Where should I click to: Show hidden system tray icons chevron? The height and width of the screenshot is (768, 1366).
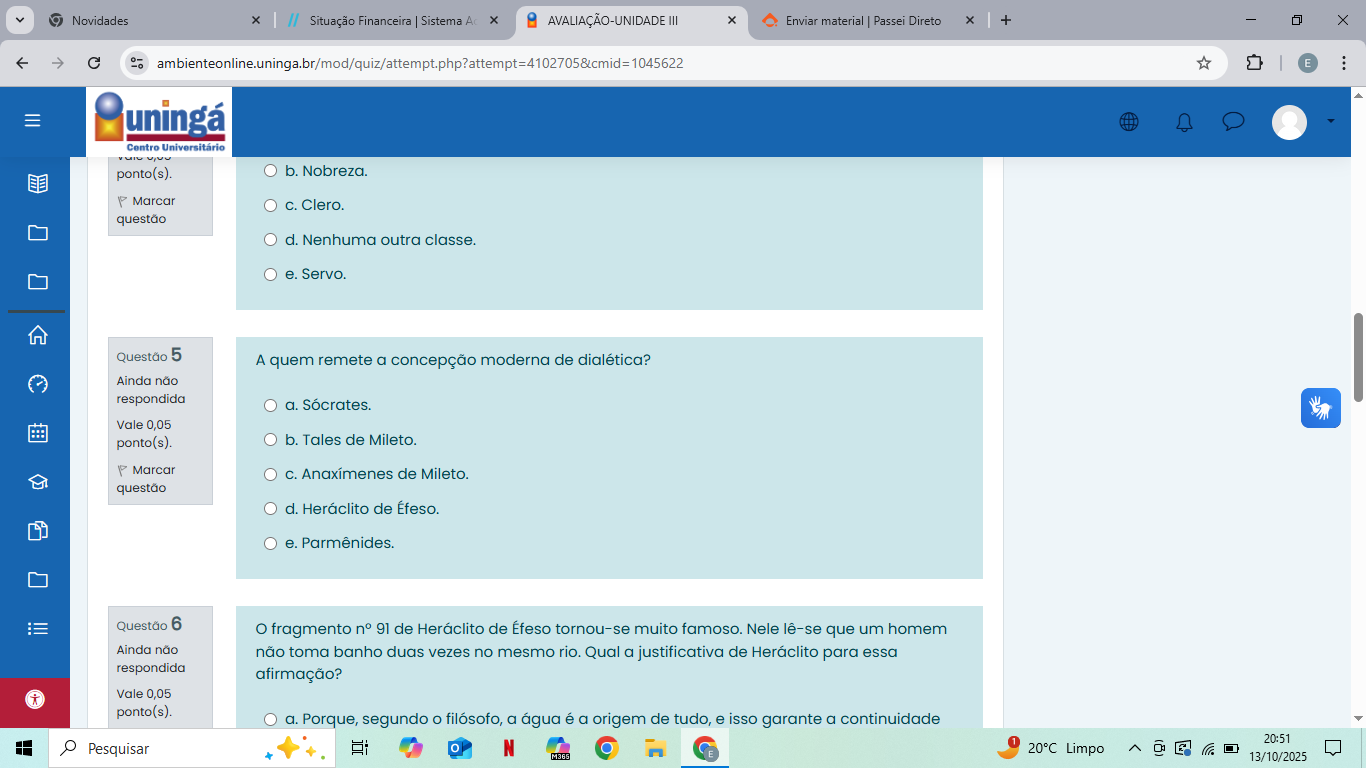pos(1134,748)
